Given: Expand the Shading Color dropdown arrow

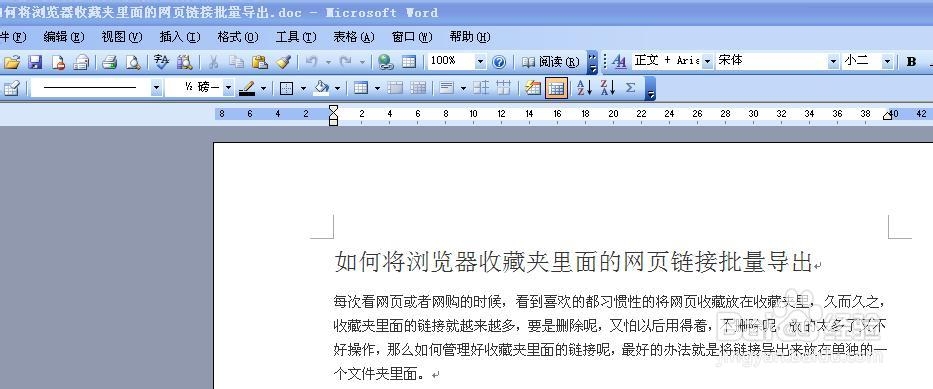Looking at the screenshot, I should point(337,89).
